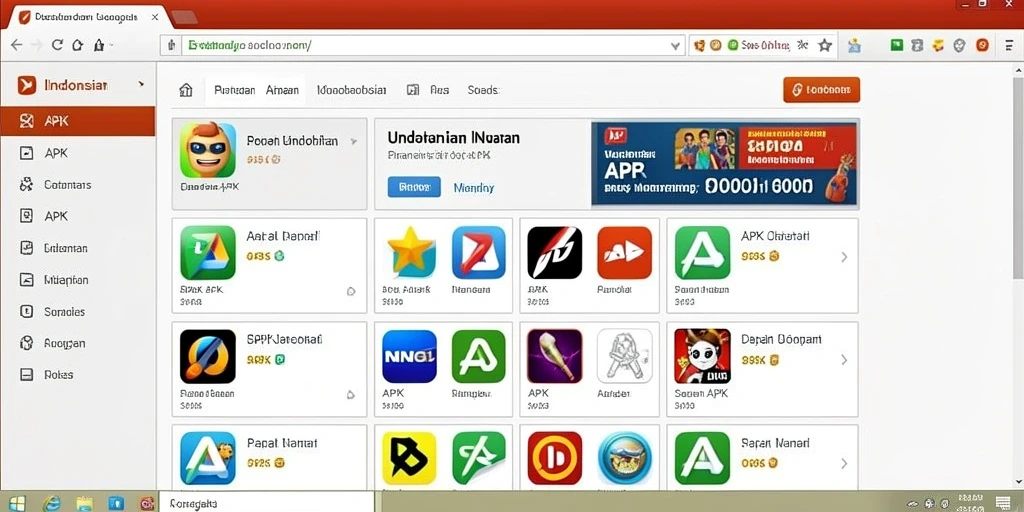Open the Papal Namat blue A icon
The image size is (1024, 512).
tap(208, 458)
